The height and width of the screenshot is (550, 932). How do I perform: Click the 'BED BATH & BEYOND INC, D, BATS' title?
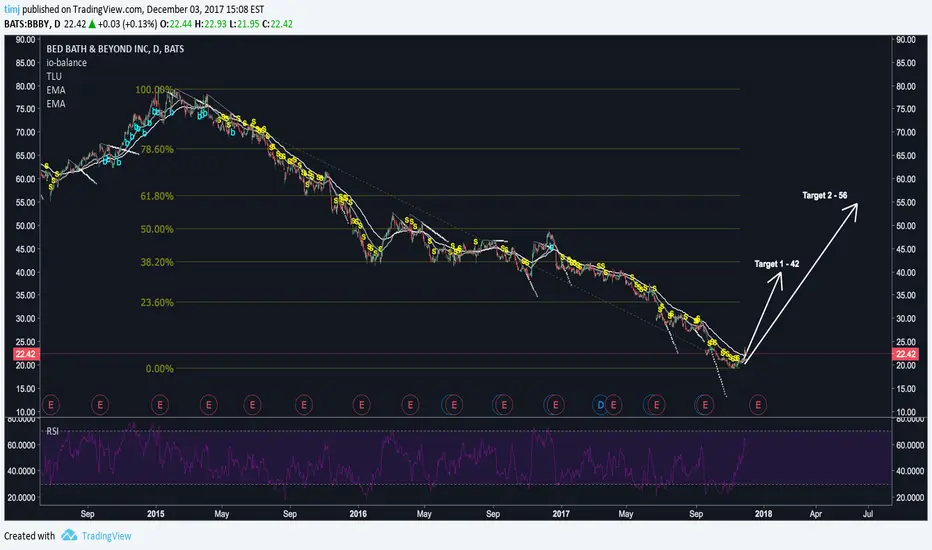pyautogui.click(x=115, y=49)
